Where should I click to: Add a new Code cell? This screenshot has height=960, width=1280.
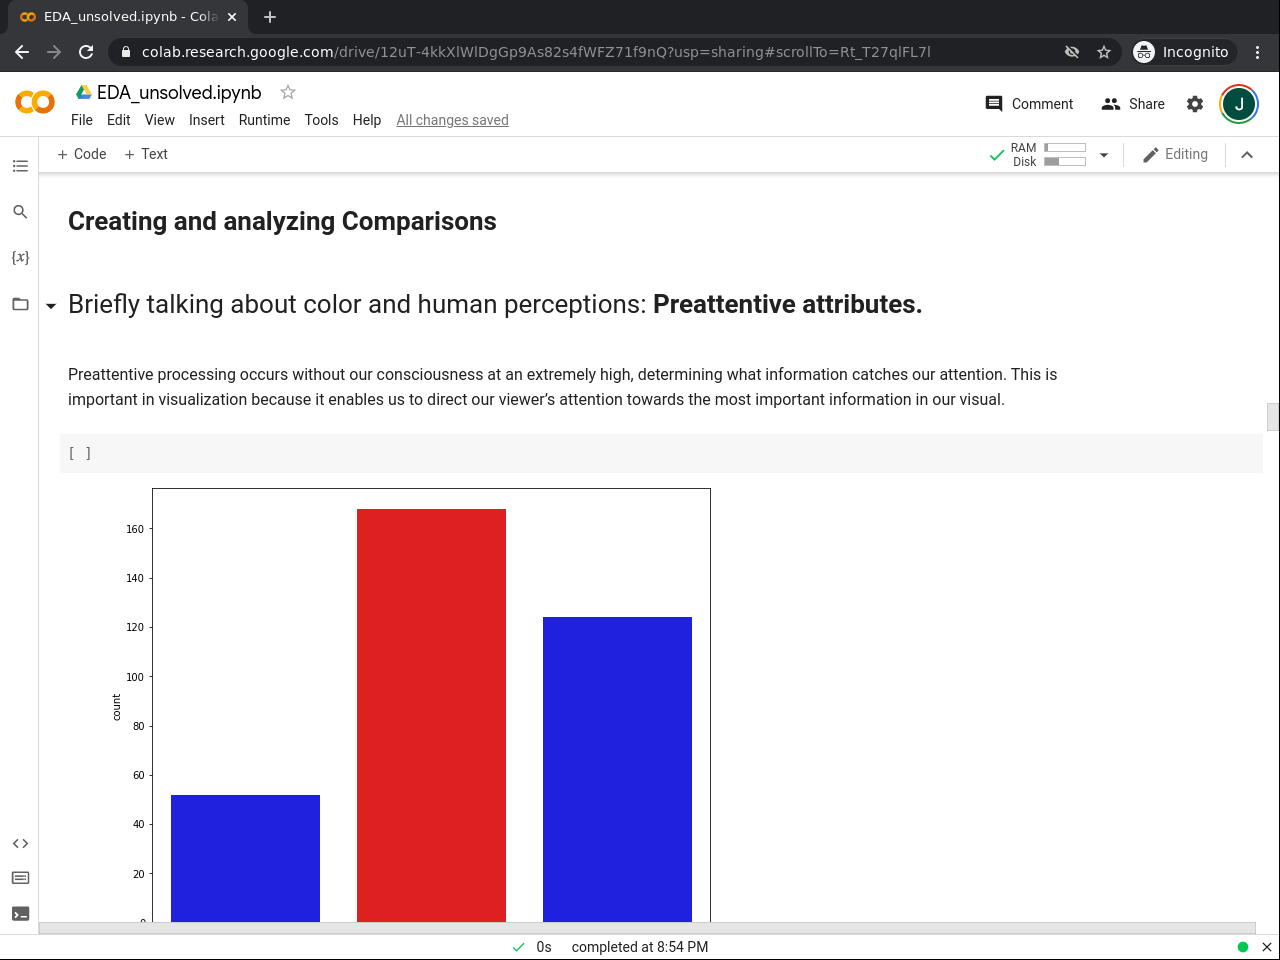pyautogui.click(x=82, y=154)
